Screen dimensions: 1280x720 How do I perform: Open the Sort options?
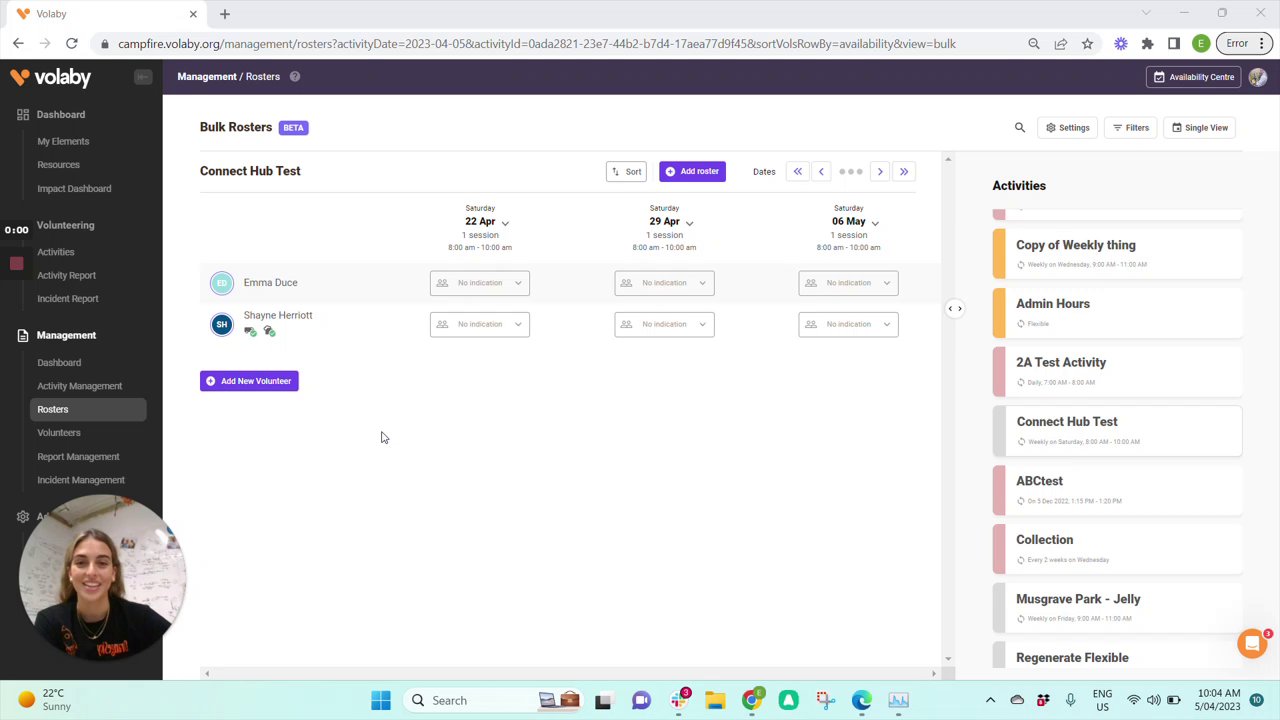[x=626, y=171]
